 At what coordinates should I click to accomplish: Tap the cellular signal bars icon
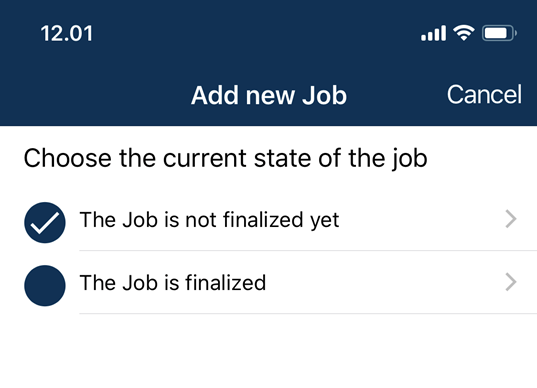(433, 33)
